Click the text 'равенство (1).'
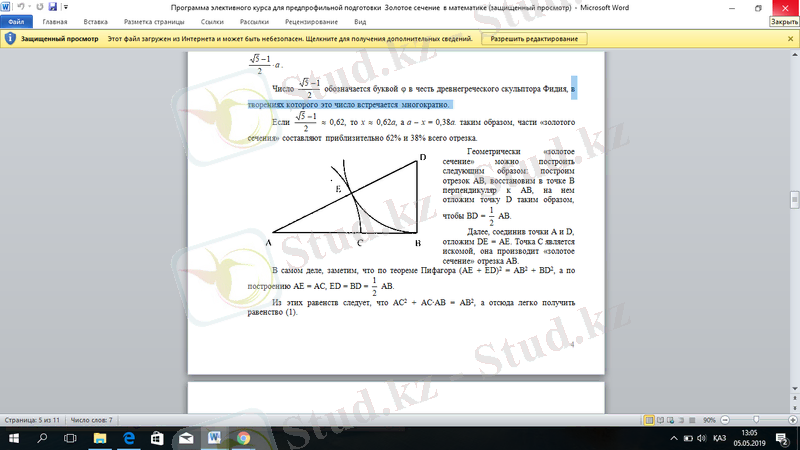Viewport: 800px width, 450px height. tap(272, 312)
